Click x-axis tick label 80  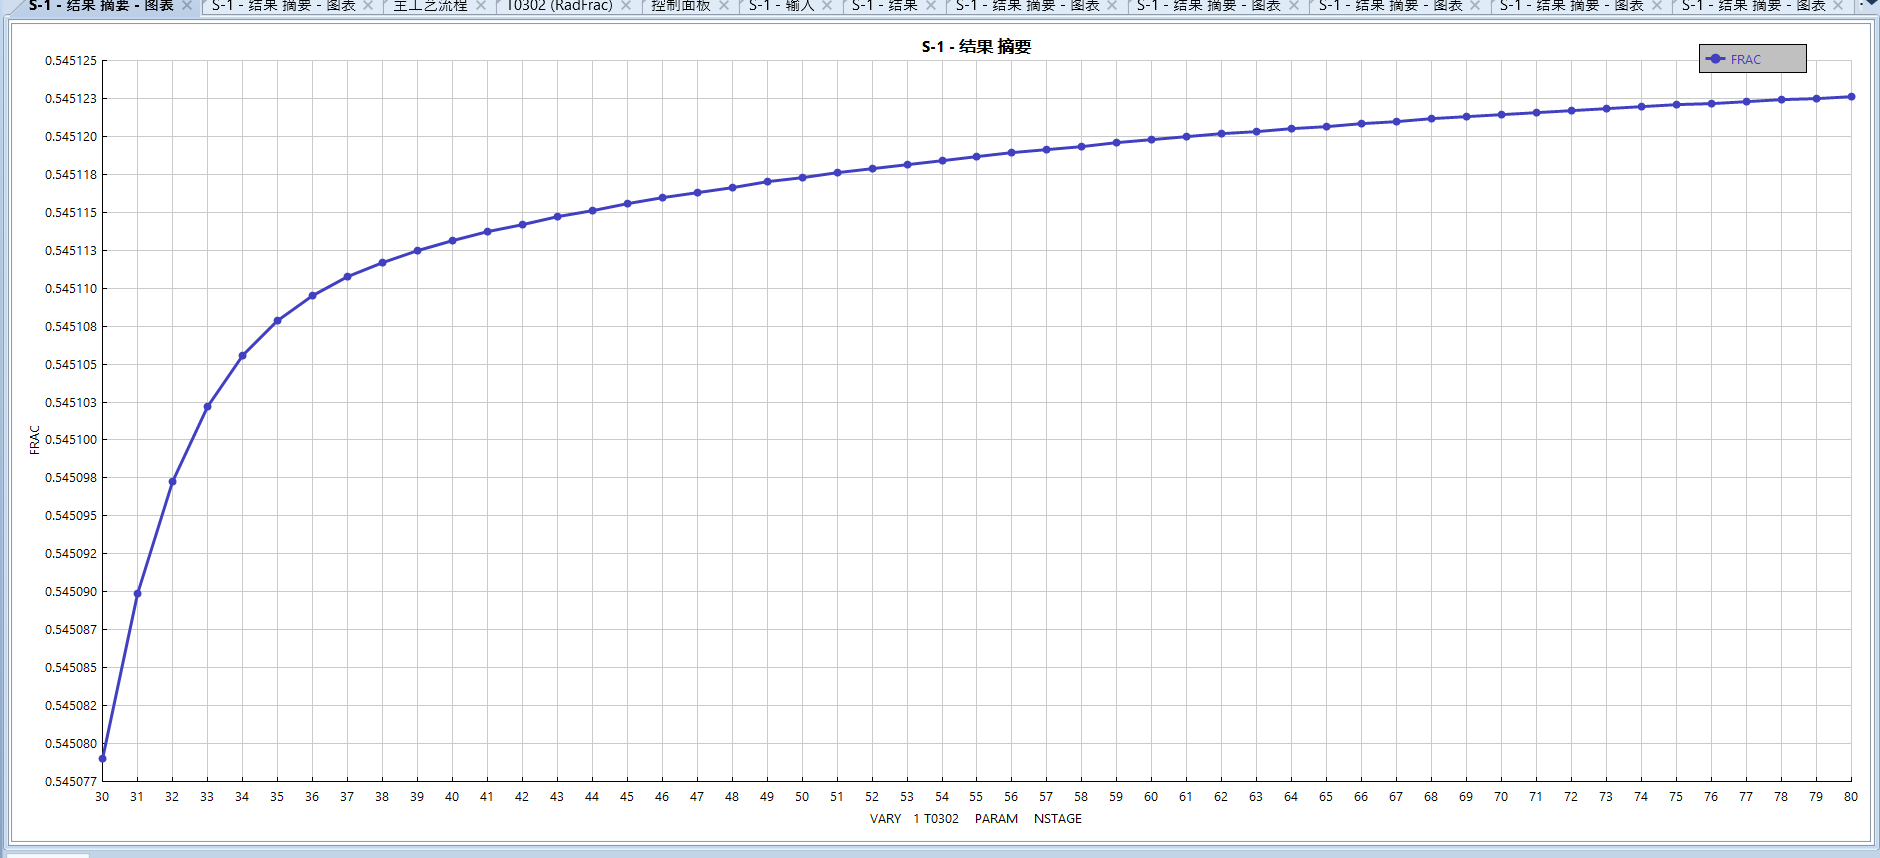1851,797
